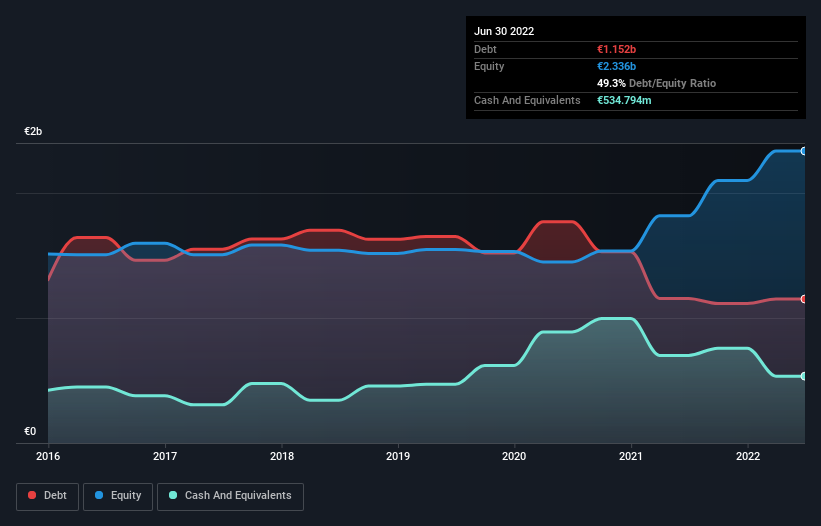Click the 2019 x-axis label
821x526 pixels.
[398, 456]
